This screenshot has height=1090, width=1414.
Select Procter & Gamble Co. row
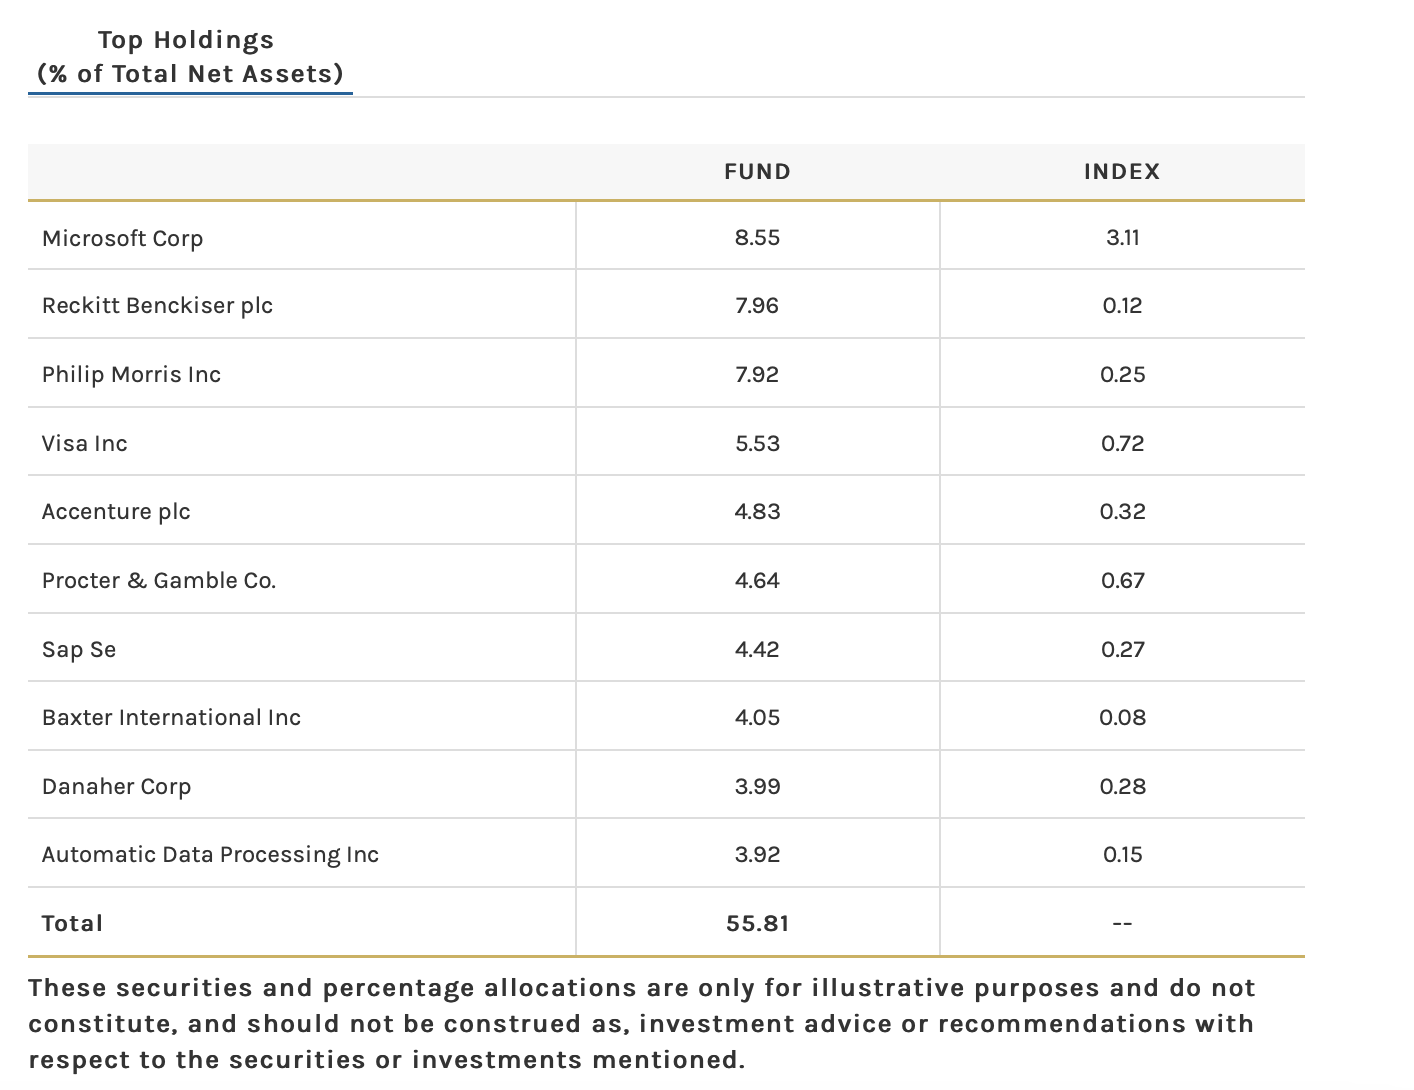coord(158,581)
